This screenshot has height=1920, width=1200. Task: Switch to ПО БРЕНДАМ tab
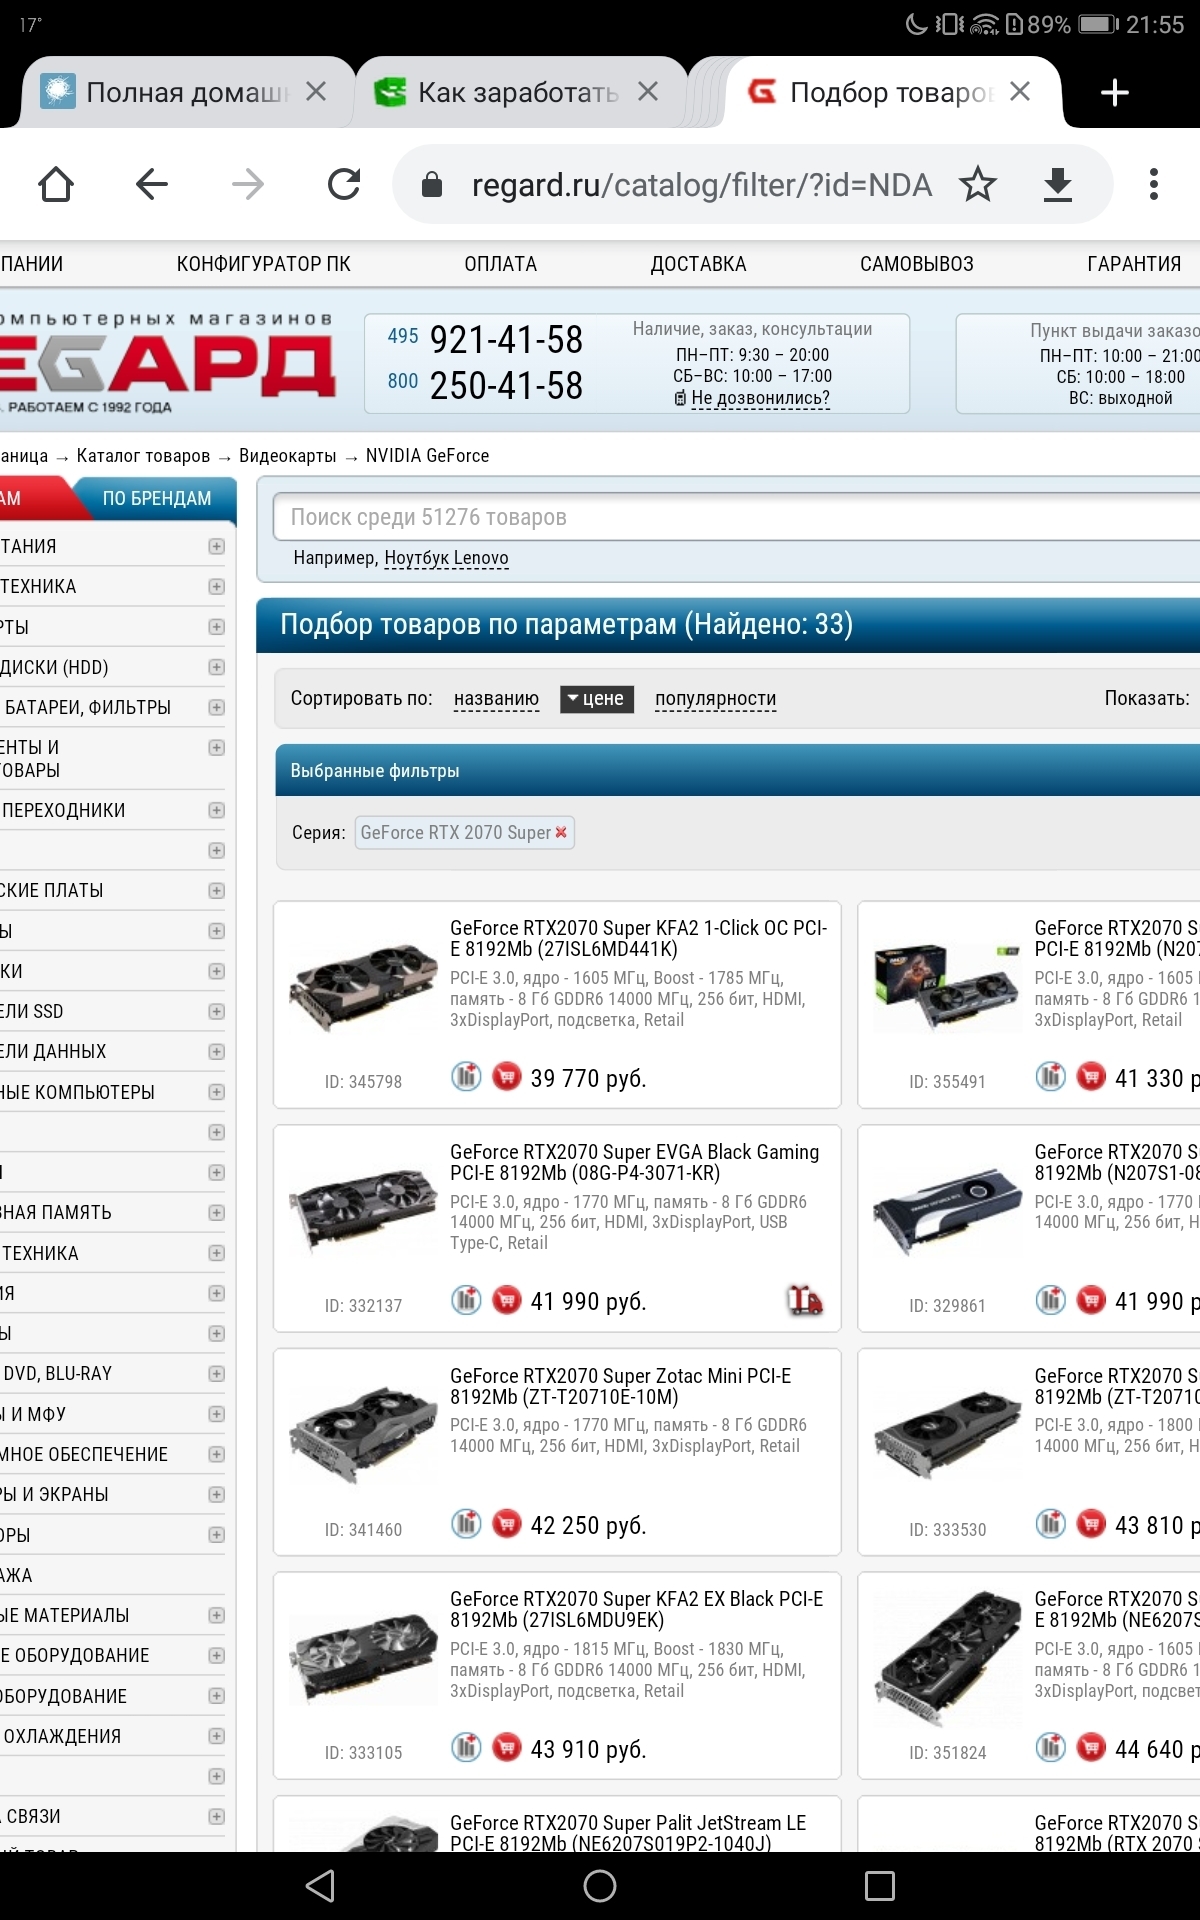click(157, 498)
